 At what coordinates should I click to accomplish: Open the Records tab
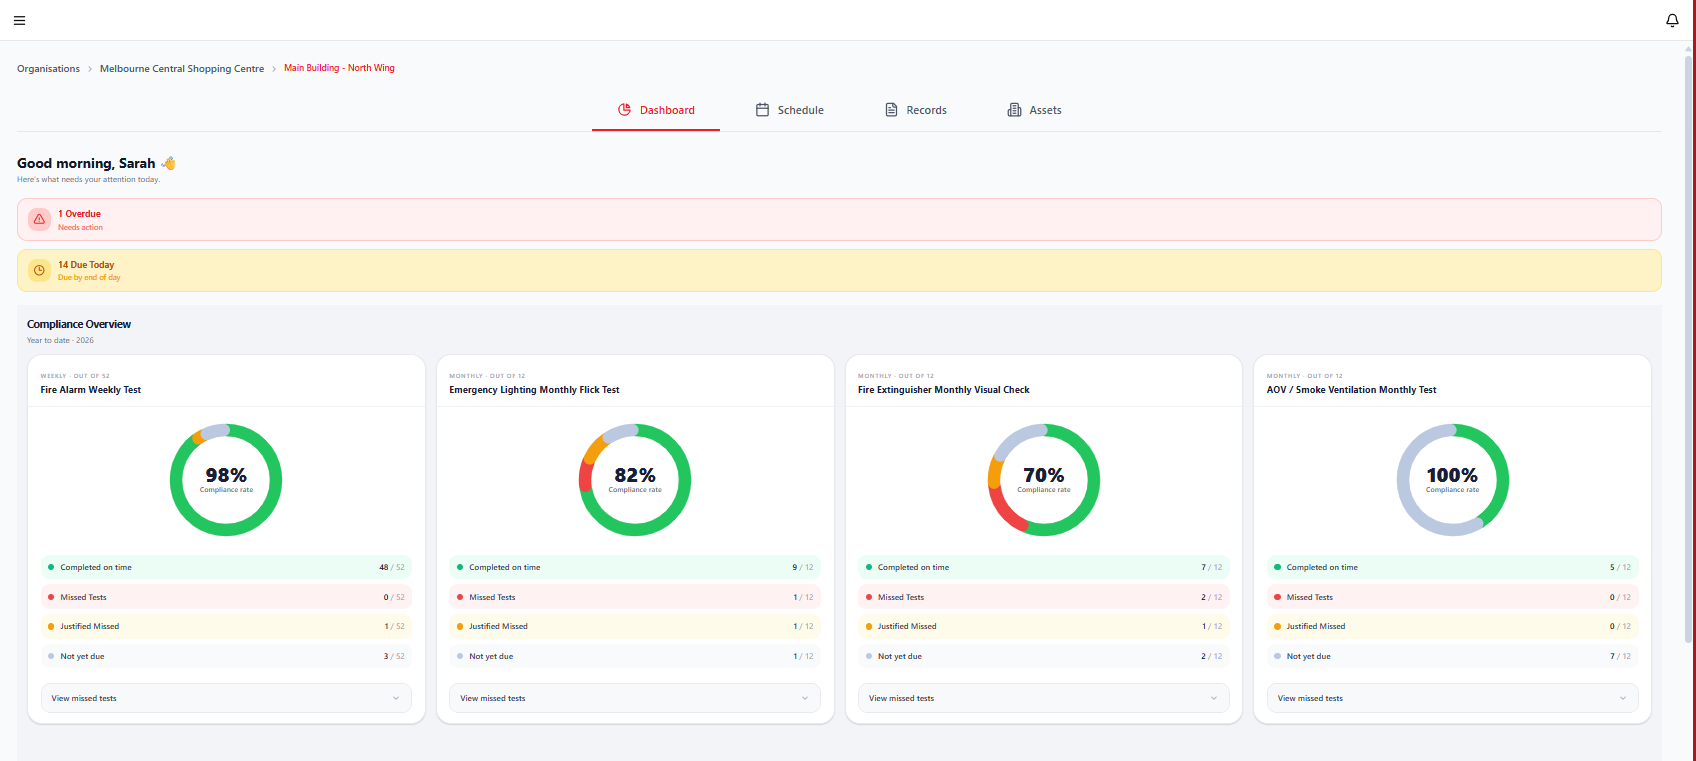coord(916,110)
